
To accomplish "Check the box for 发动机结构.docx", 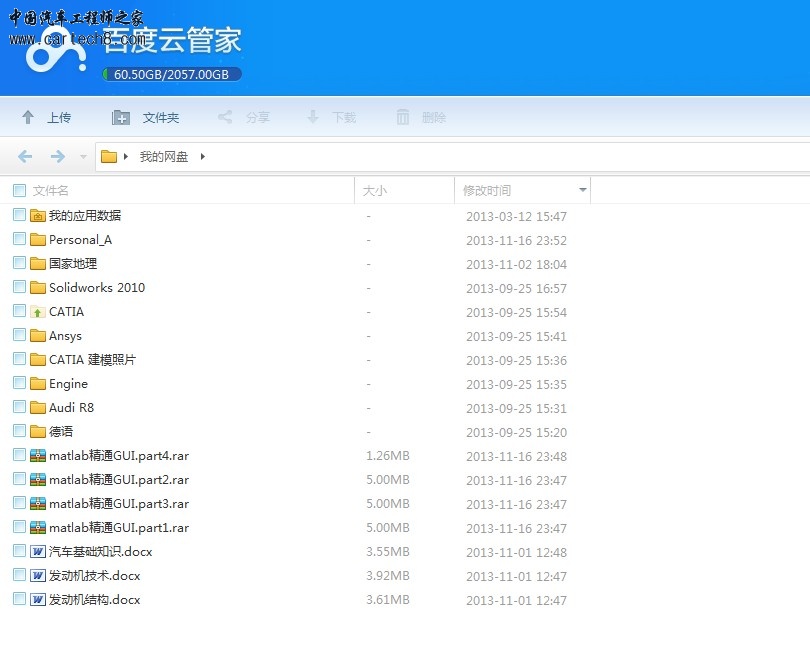I will tap(20, 598).
